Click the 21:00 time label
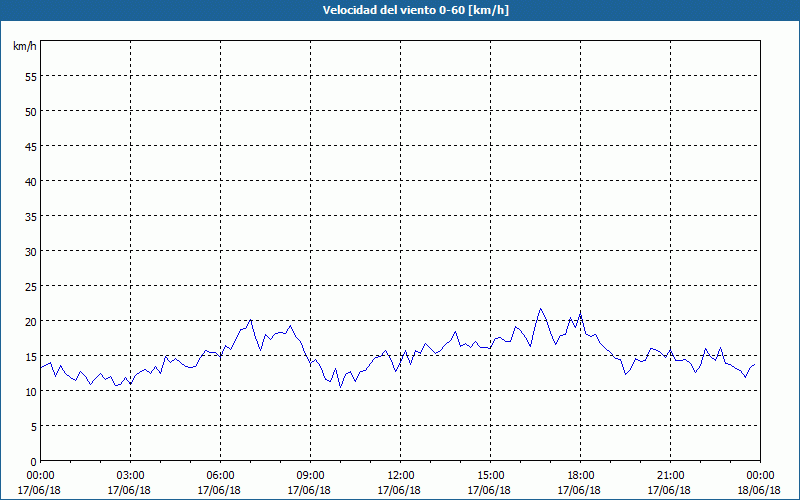This screenshot has width=800, height=500. pyautogui.click(x=670, y=476)
